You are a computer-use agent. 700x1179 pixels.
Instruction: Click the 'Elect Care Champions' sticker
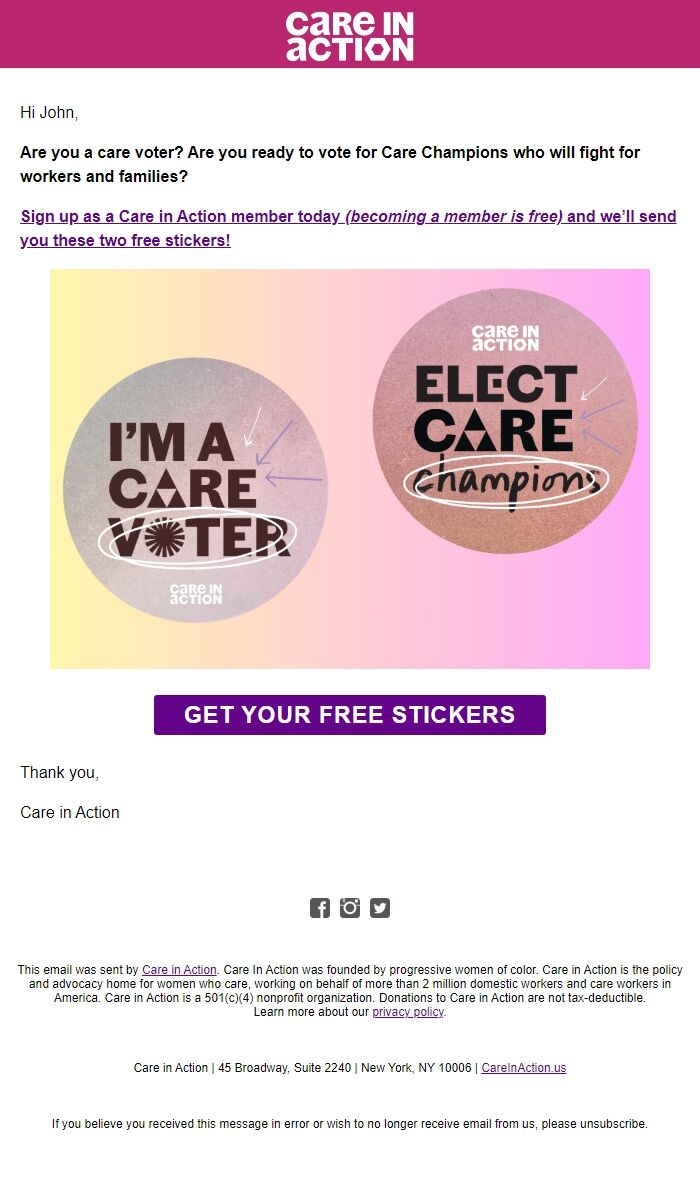[505, 420]
